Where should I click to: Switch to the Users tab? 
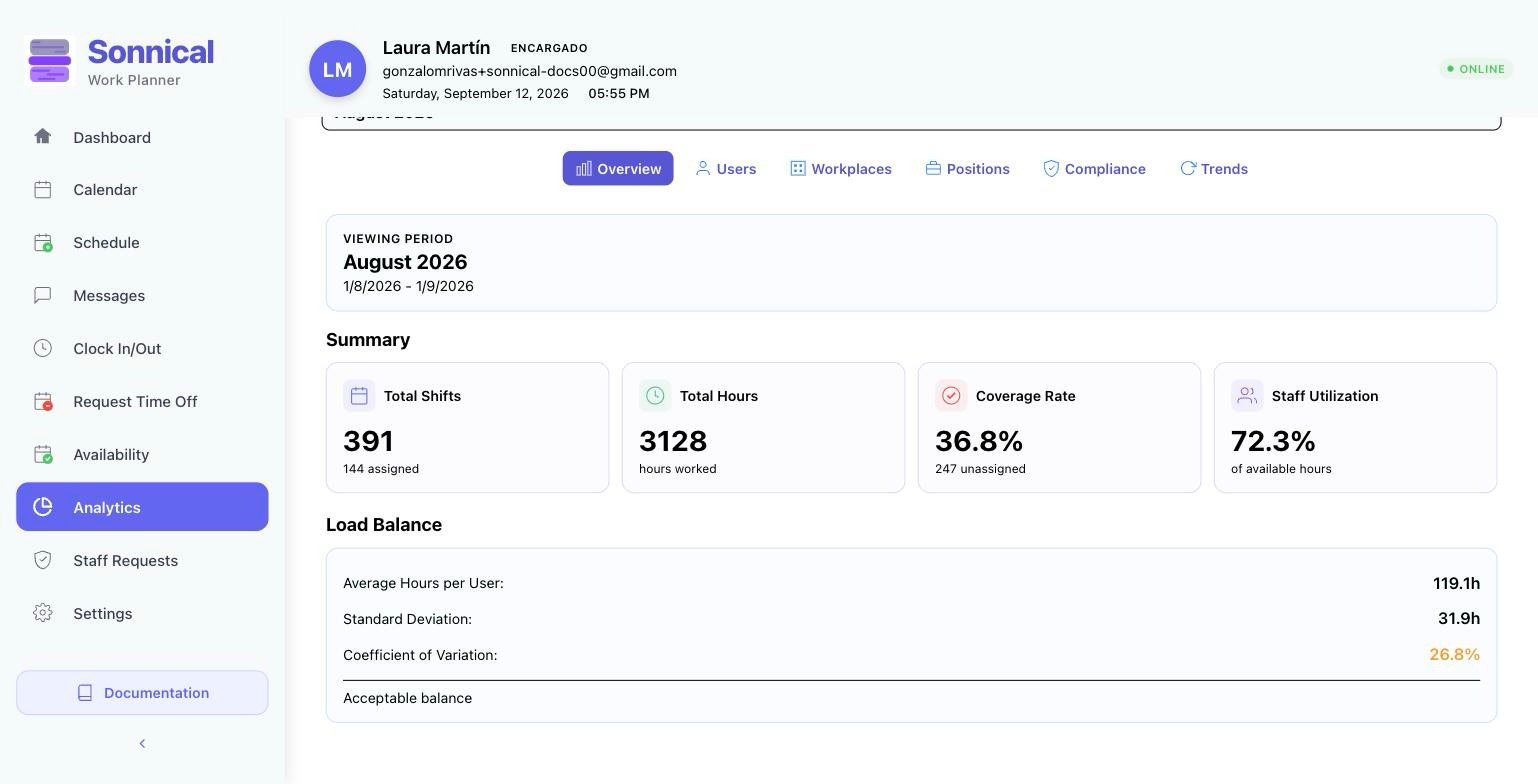coord(726,169)
